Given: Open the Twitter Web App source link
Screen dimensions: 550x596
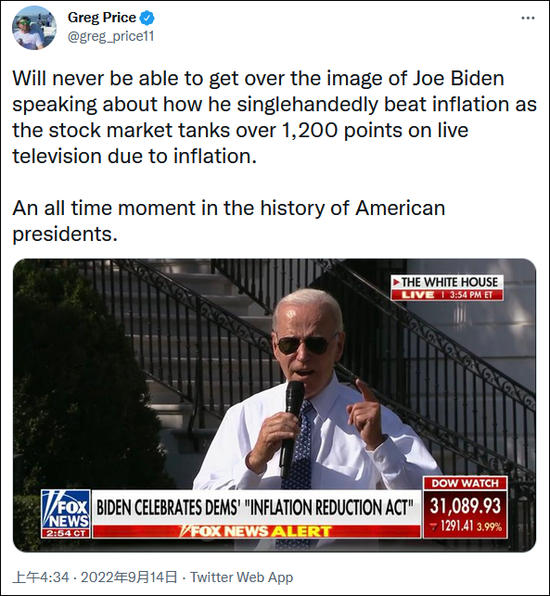Looking at the screenshot, I should click(241, 577).
